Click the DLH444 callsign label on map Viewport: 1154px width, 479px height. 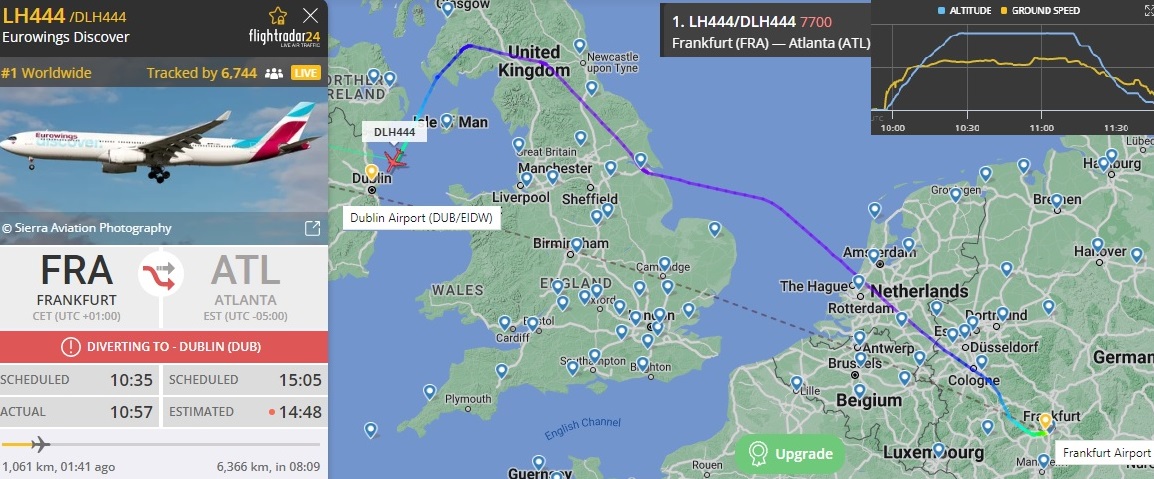point(394,132)
